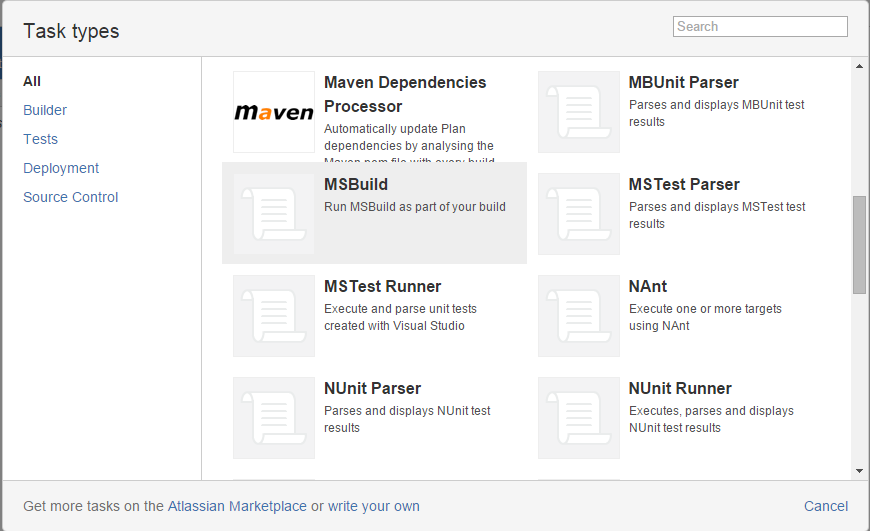The height and width of the screenshot is (531, 870).
Task: Click the scrollbar up arrow
Action: click(859, 66)
